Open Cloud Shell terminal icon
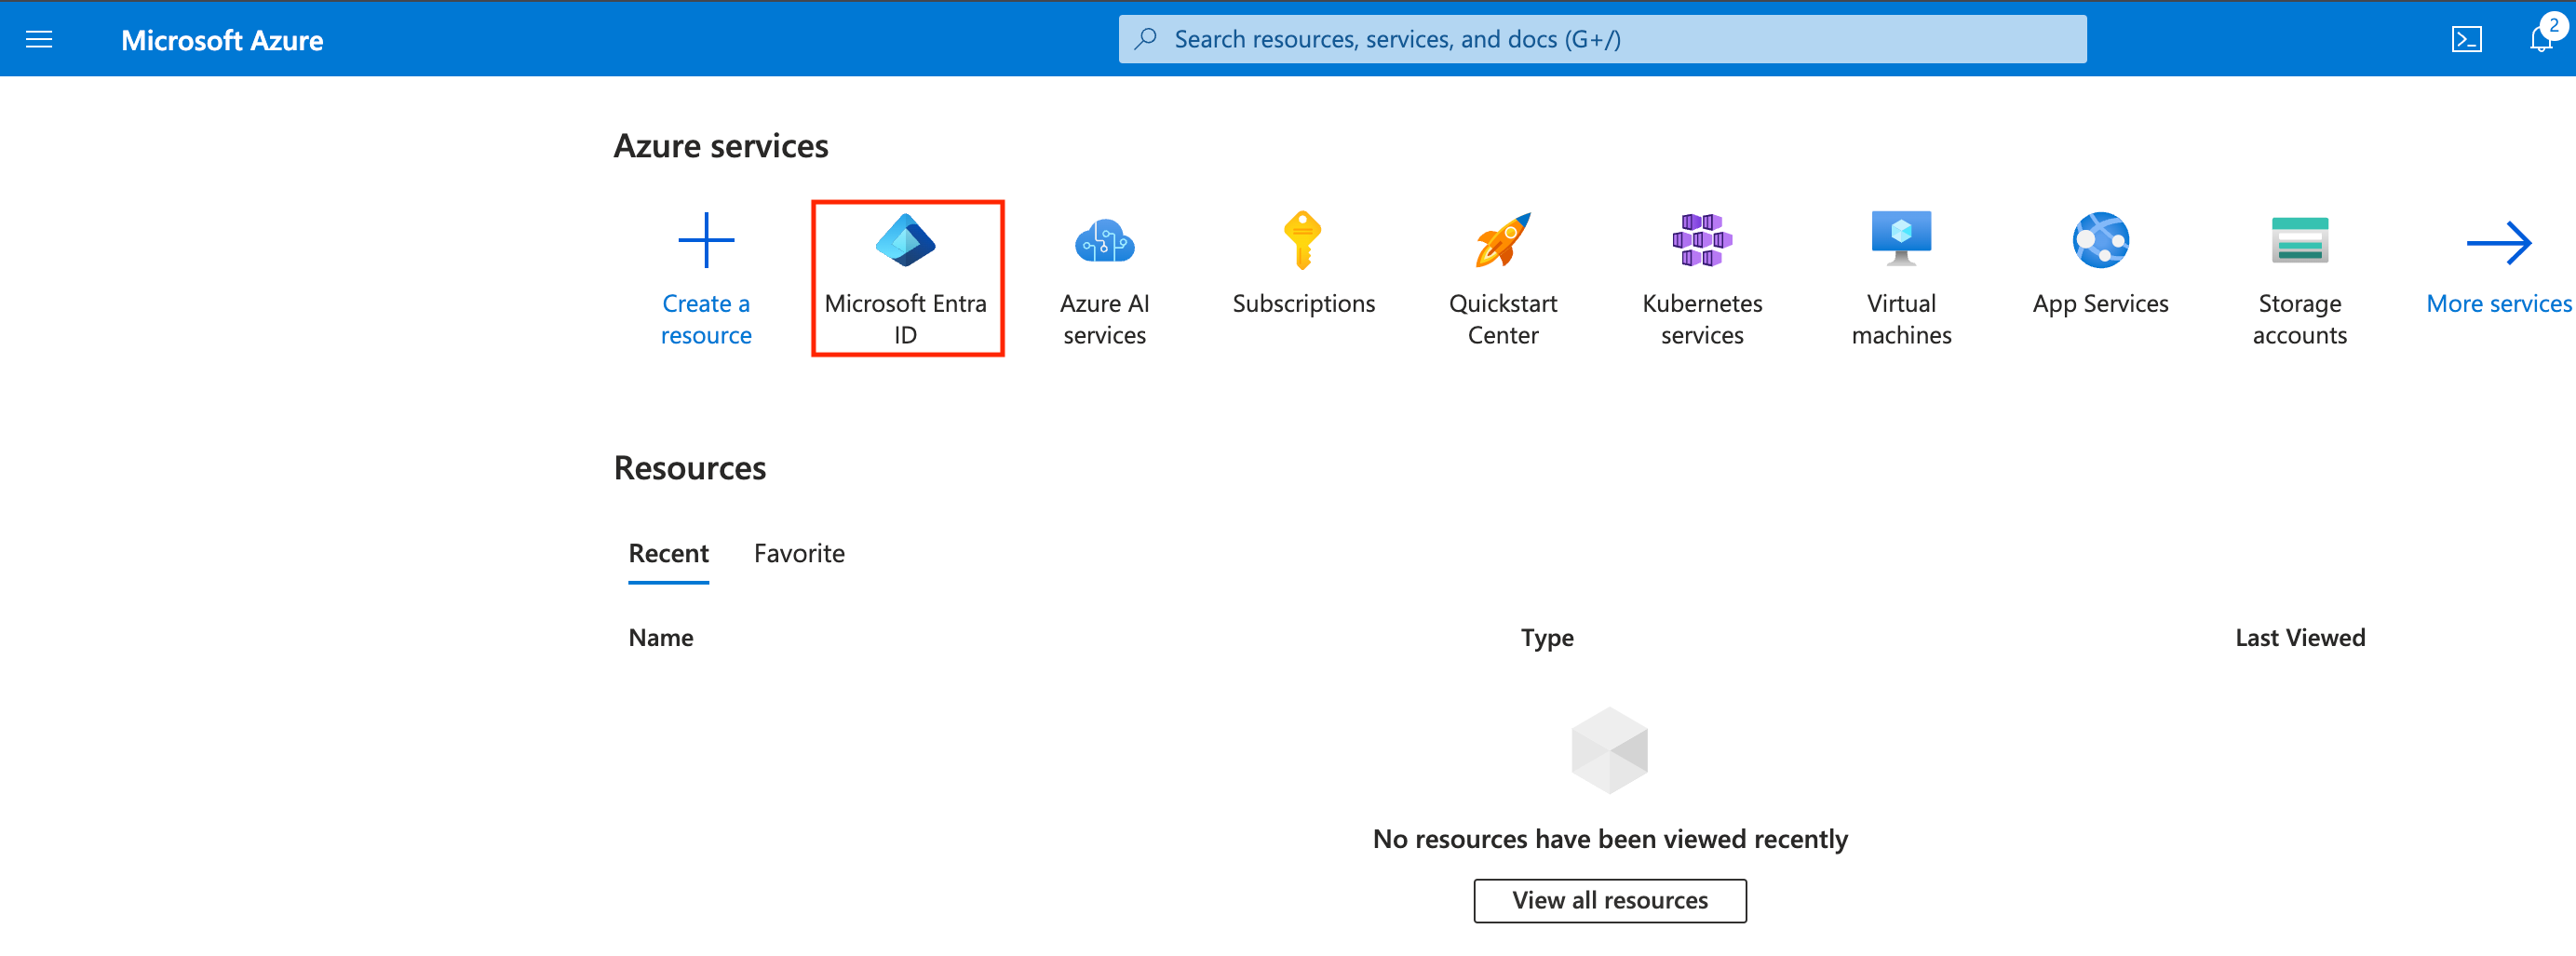 tap(2466, 40)
